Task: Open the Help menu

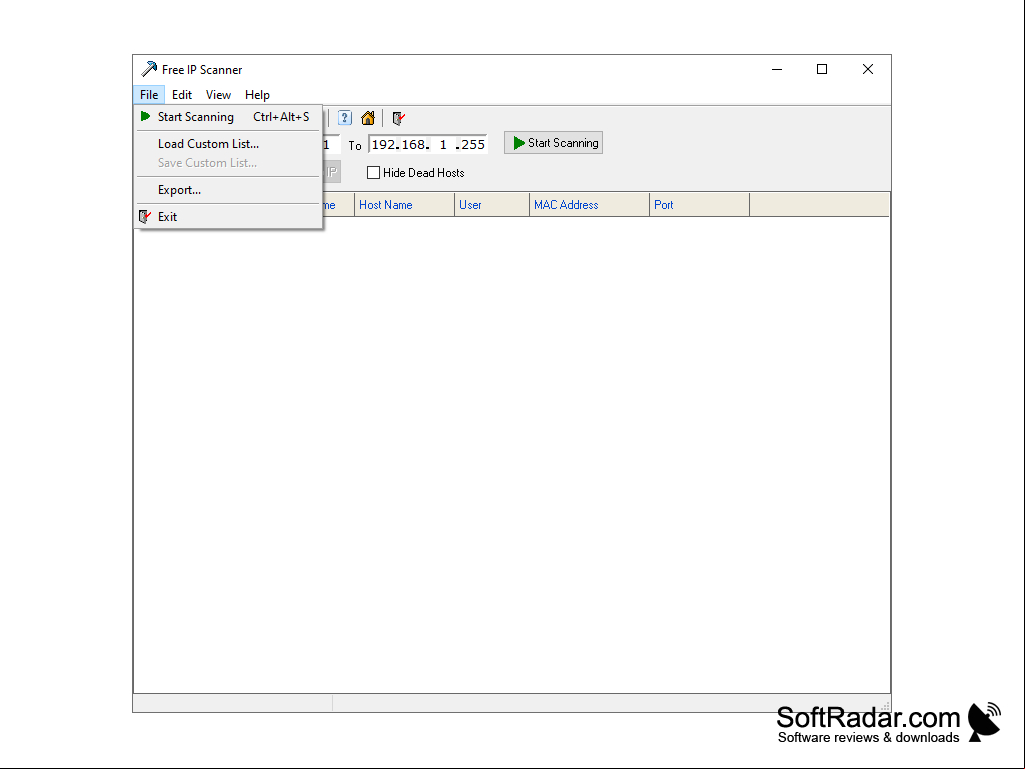Action: (258, 95)
